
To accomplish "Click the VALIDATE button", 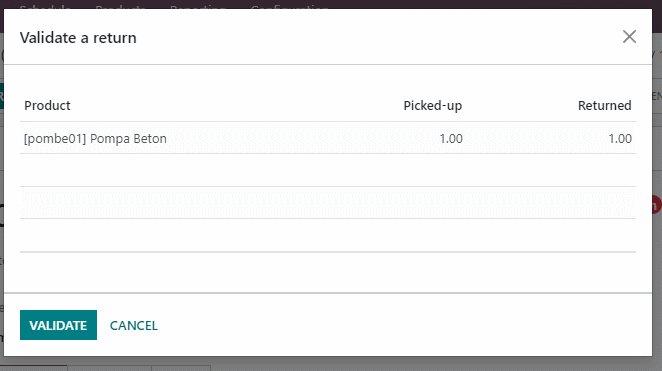I will (58, 325).
